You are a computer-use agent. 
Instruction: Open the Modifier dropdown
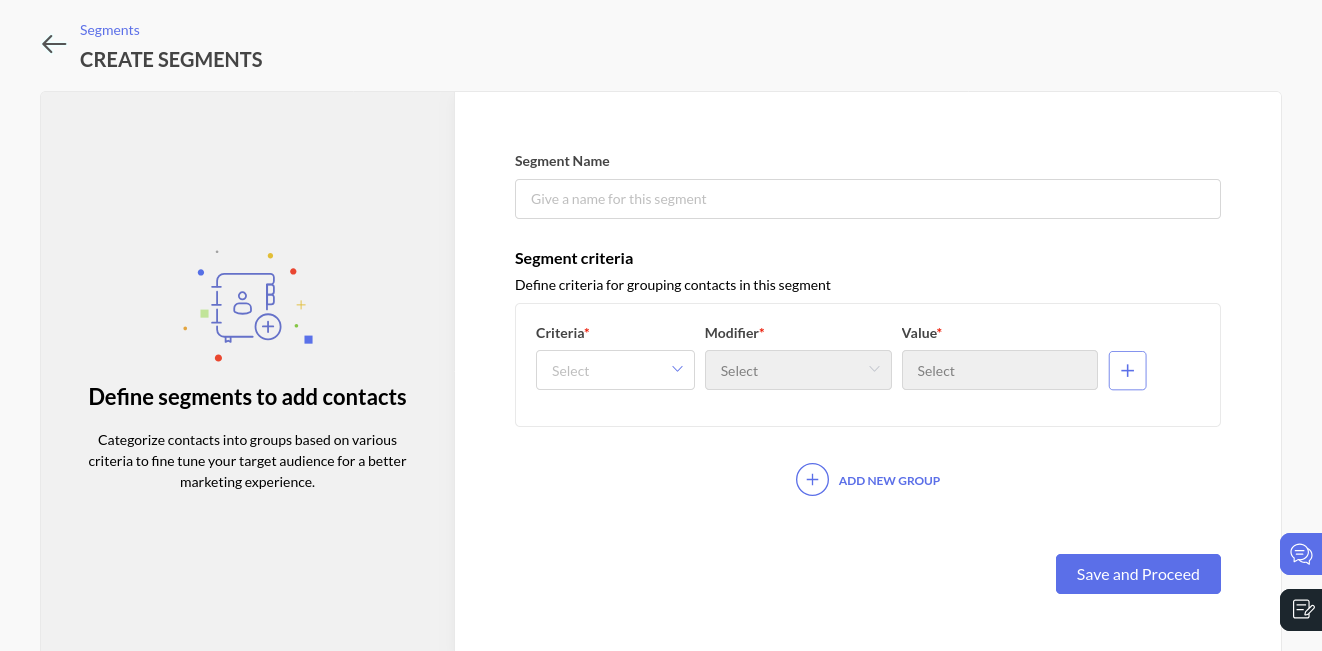click(798, 370)
